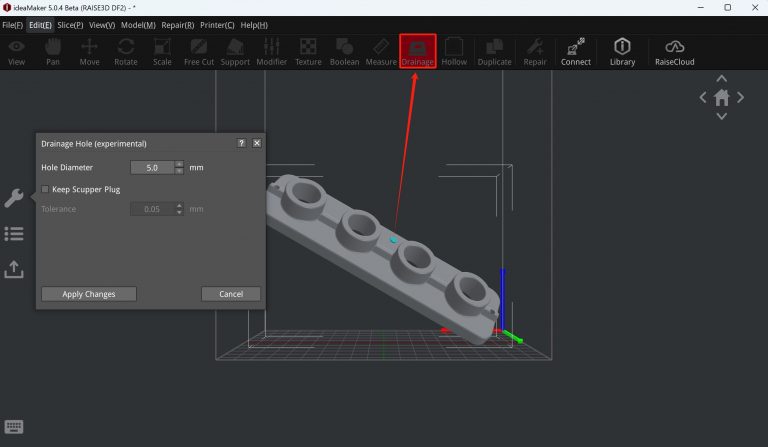Open the Edit menu
The height and width of the screenshot is (447, 768).
click(40, 25)
